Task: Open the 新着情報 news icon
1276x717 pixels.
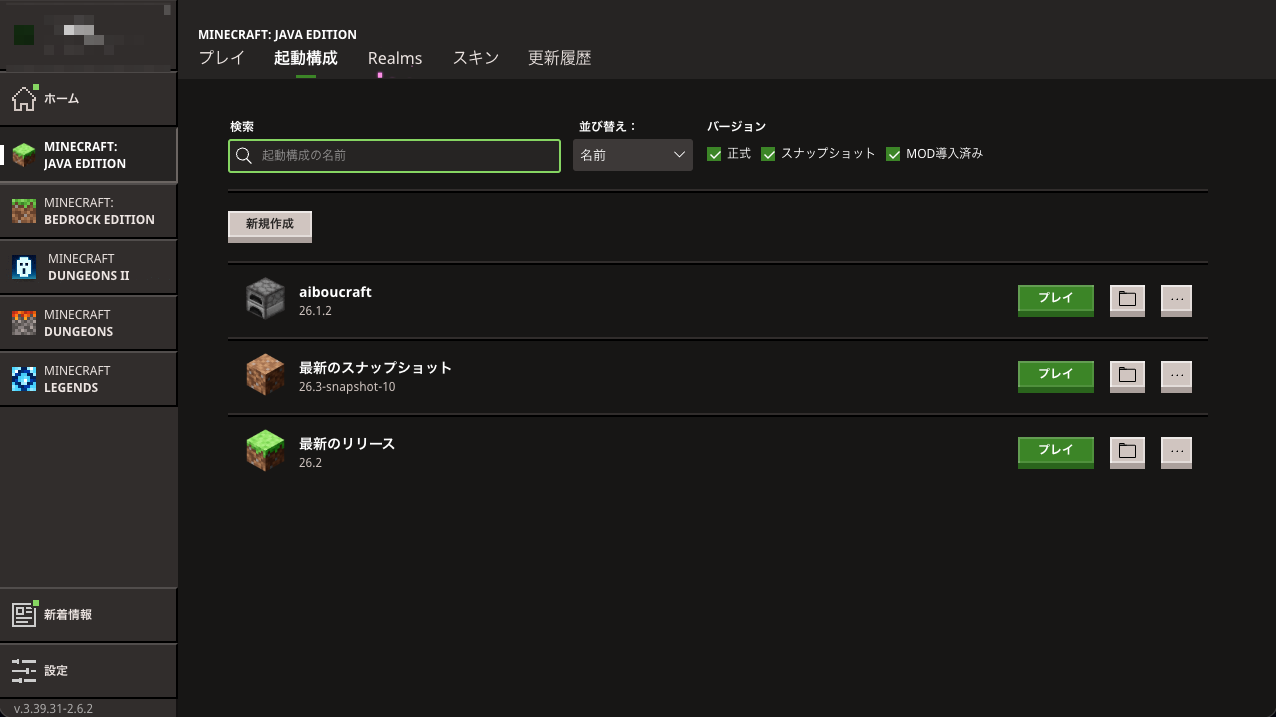Action: coord(23,615)
